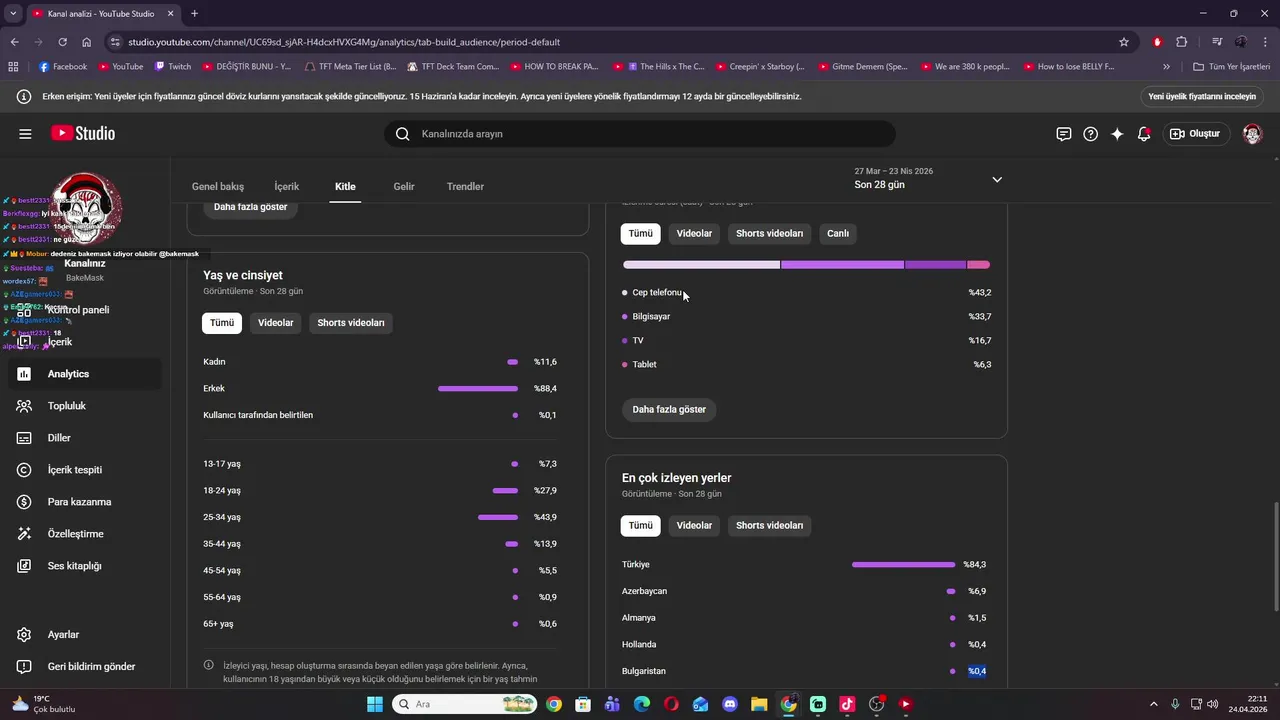This screenshot has width=1280, height=720.
Task: Open the info icon beside age disclaimer
Action: pyautogui.click(x=209, y=665)
